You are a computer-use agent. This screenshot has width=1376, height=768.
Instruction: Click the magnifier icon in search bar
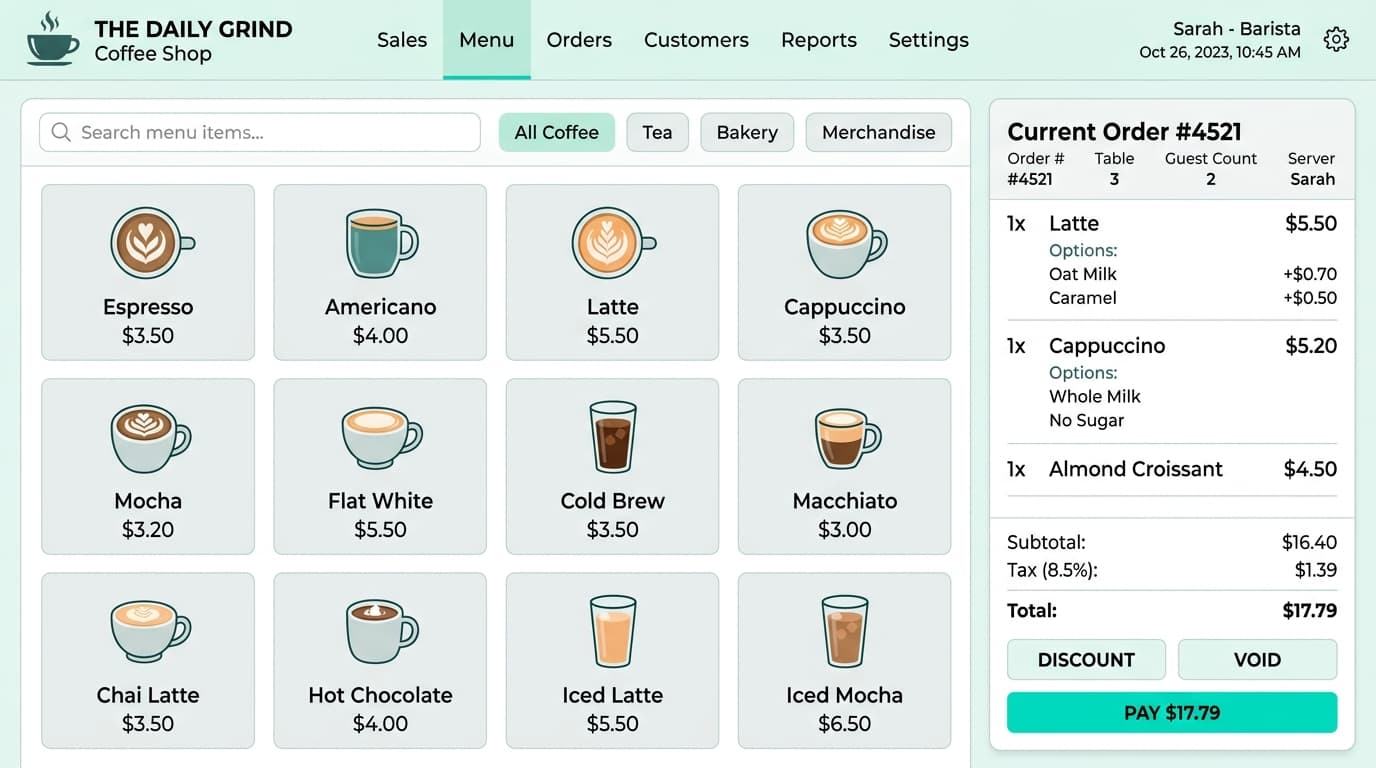pyautogui.click(x=61, y=132)
